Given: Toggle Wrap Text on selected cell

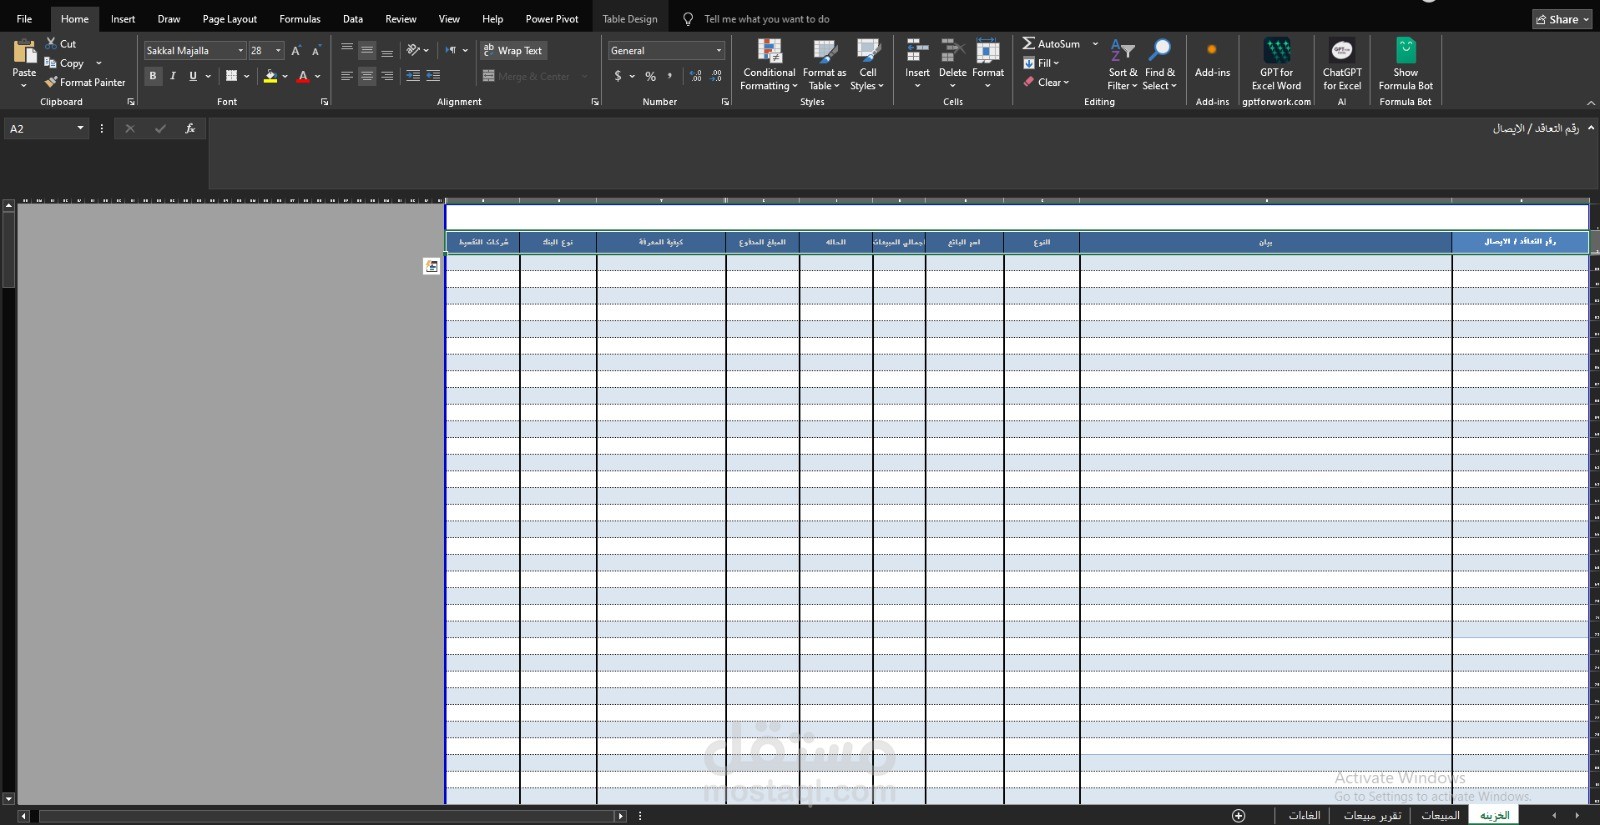Looking at the screenshot, I should coord(513,50).
